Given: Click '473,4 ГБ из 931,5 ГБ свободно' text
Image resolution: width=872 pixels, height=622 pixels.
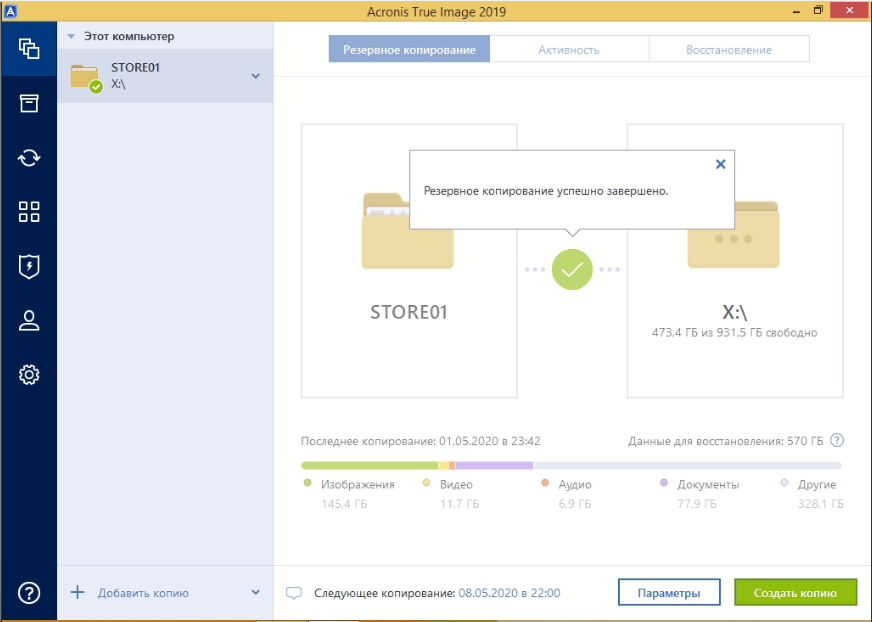Looking at the screenshot, I should (735, 333).
